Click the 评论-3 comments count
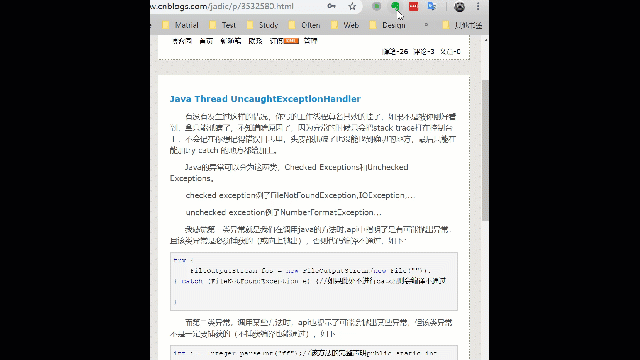The image size is (640, 360). 424,51
